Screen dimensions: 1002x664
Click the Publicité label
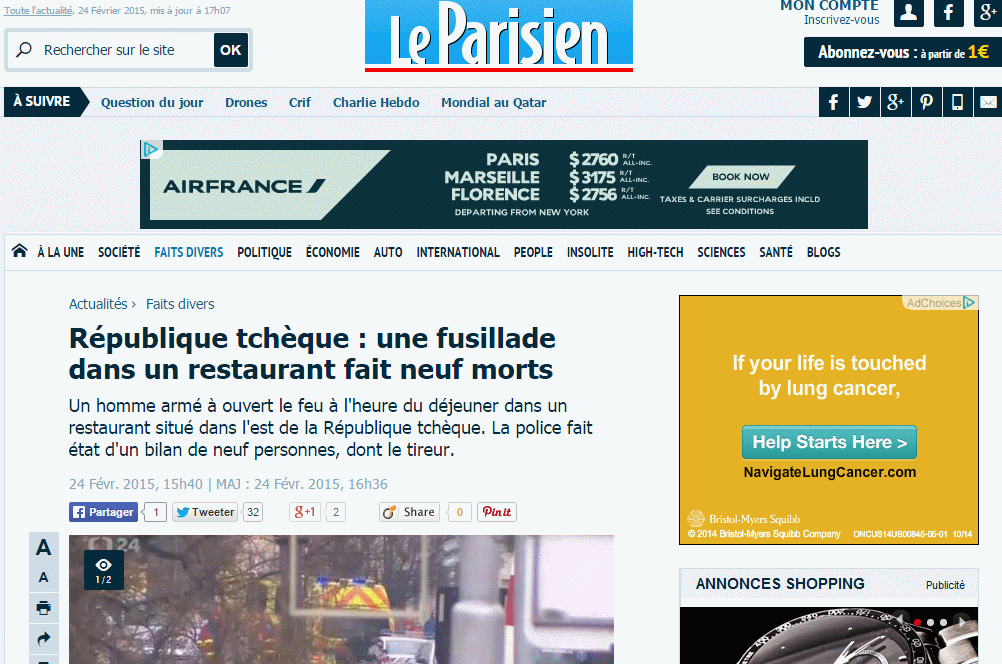click(x=945, y=585)
